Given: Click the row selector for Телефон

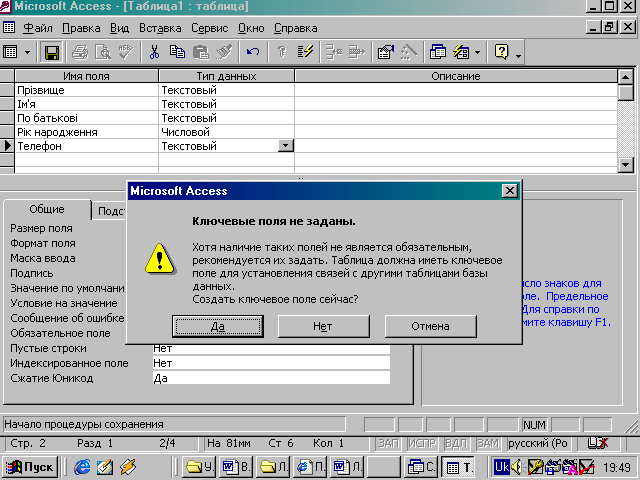Looking at the screenshot, I should pos(7,146).
